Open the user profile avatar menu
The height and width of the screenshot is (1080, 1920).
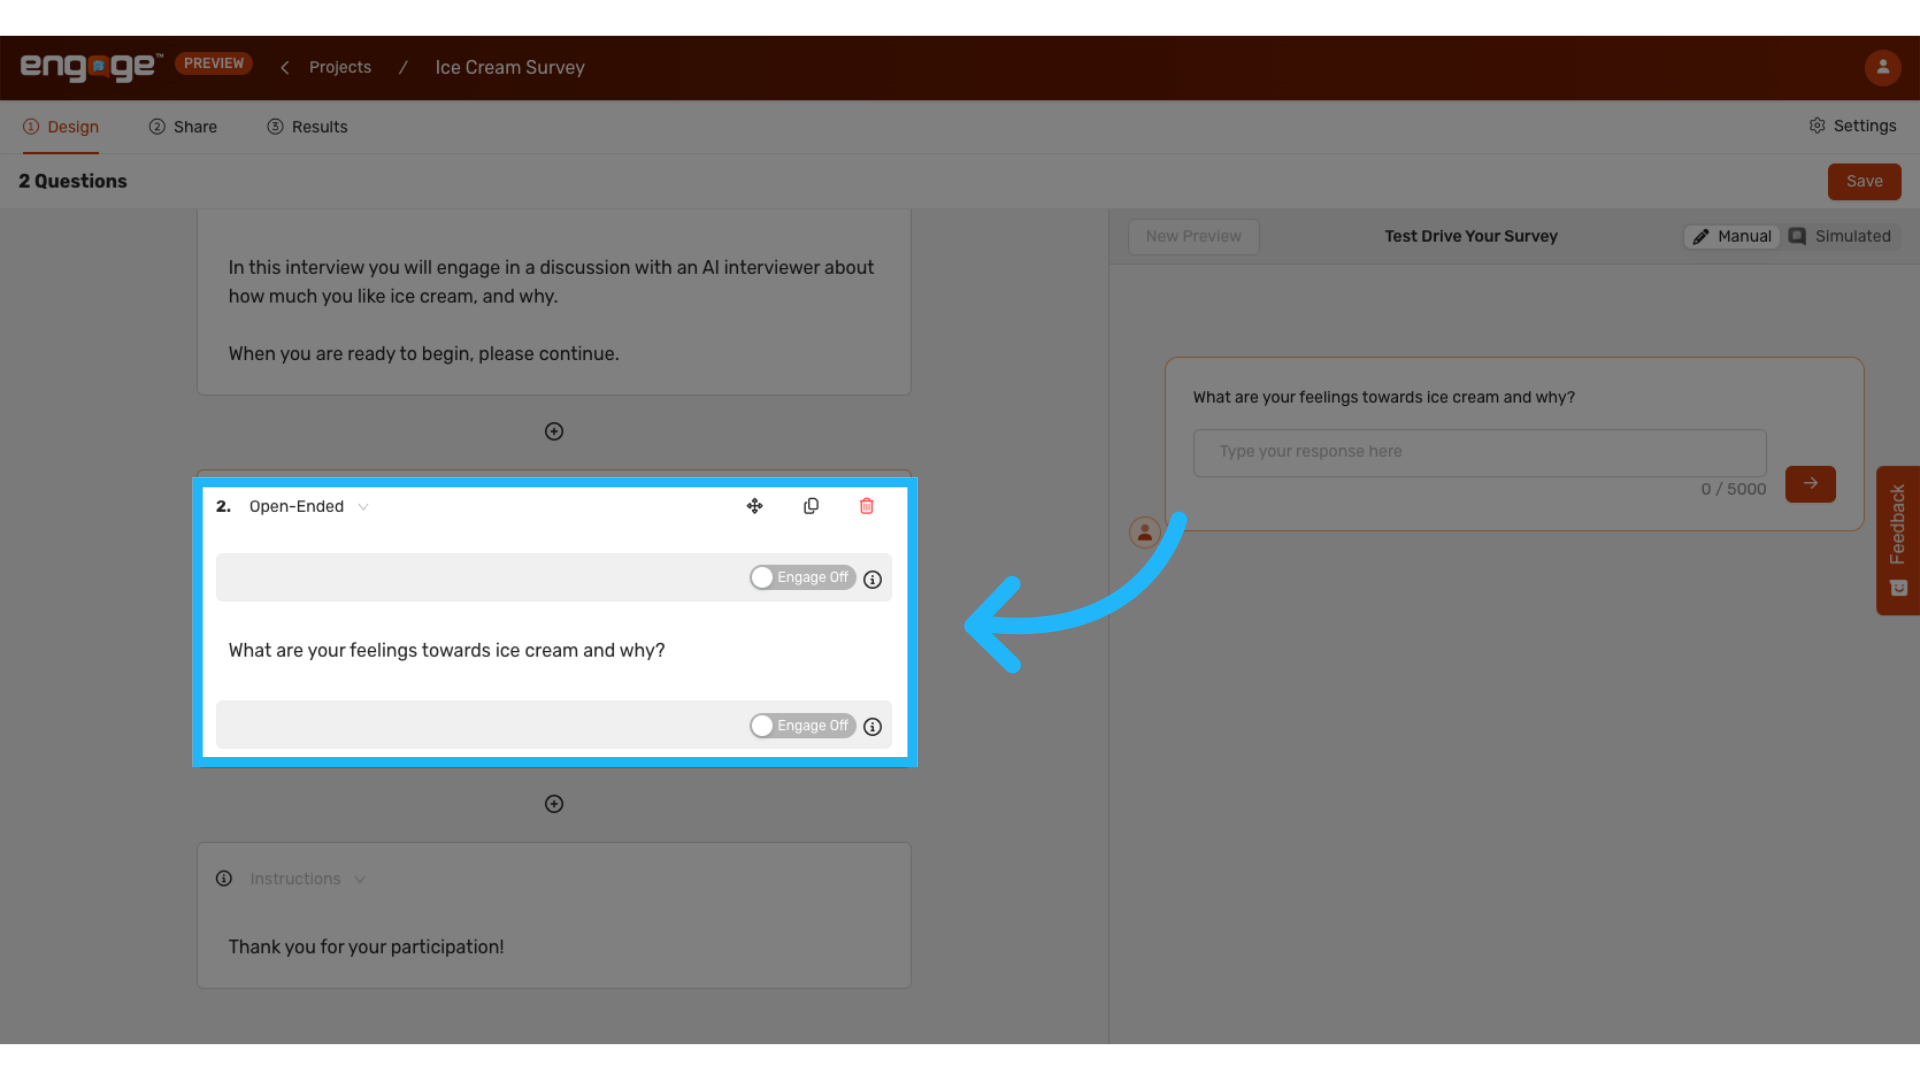(x=1884, y=67)
